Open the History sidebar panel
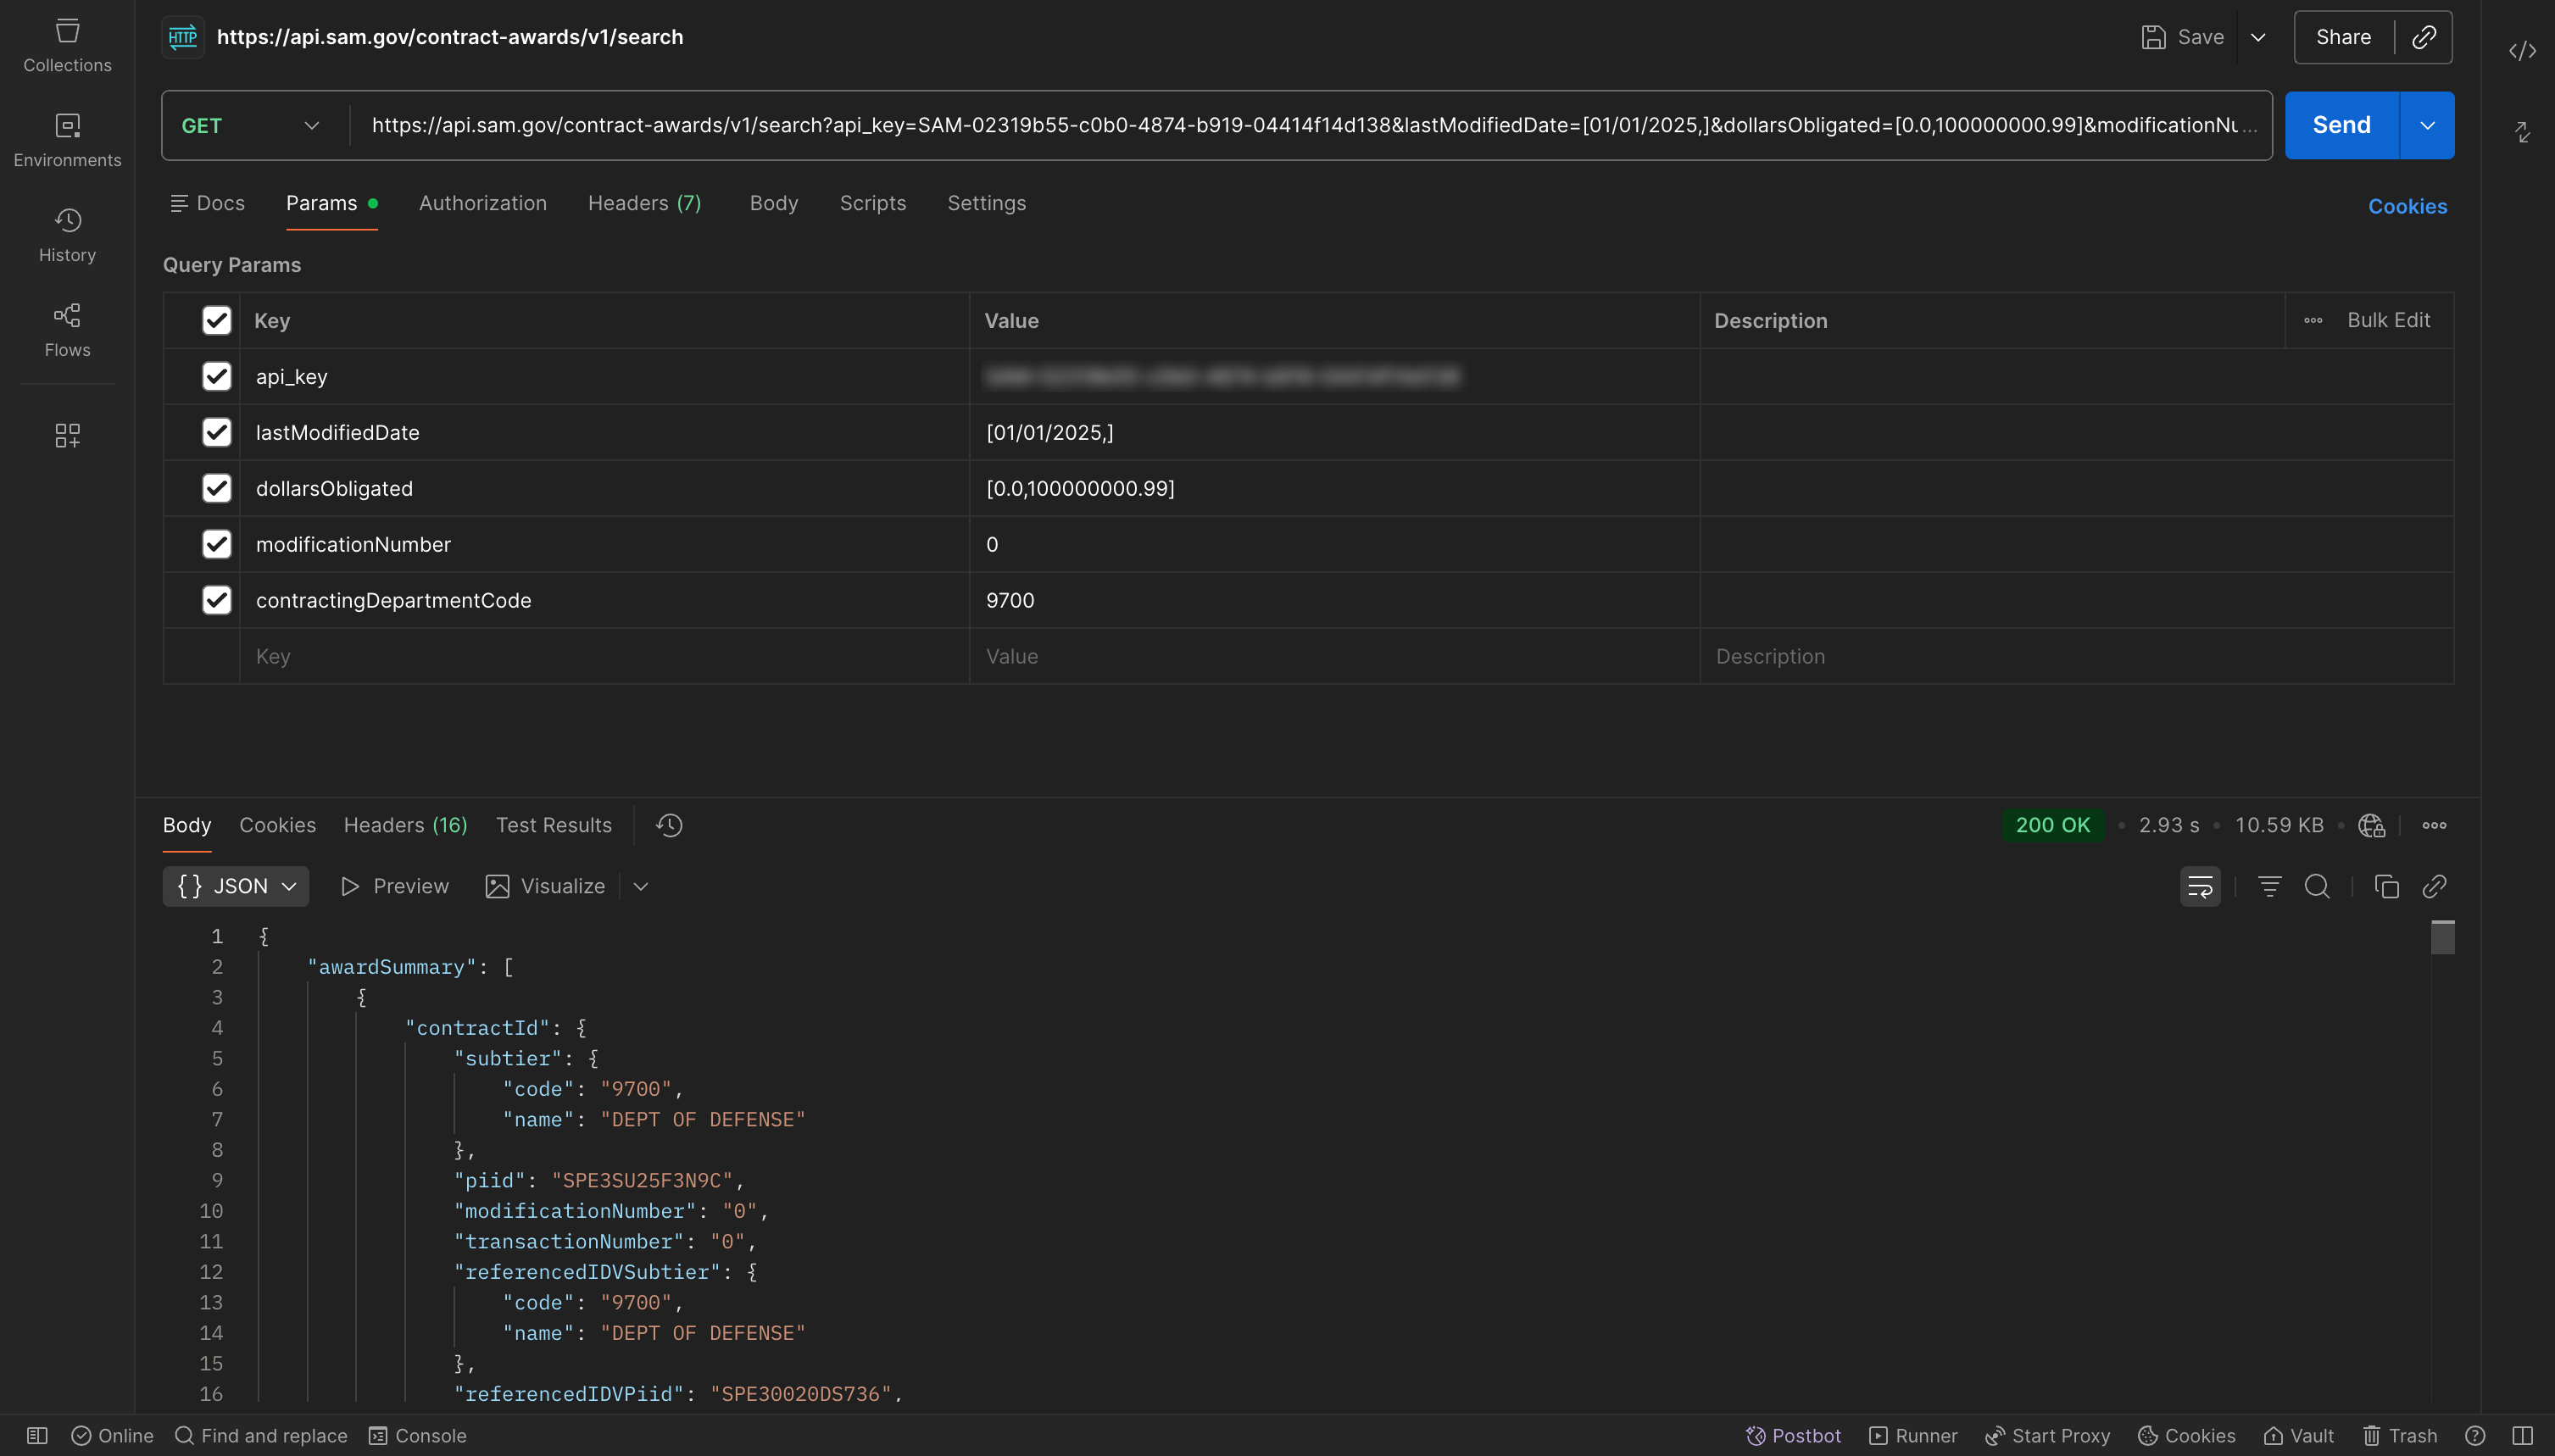2555x1456 pixels. 67,236
